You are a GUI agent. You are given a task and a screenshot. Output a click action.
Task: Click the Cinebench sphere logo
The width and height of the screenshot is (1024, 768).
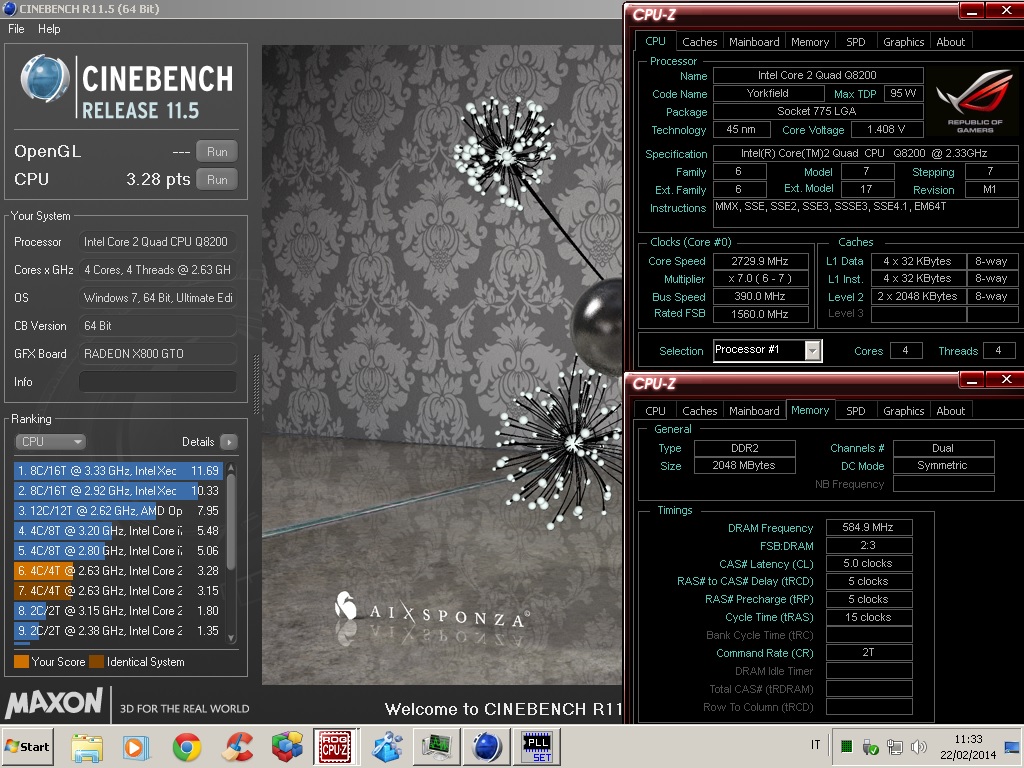(x=45, y=79)
